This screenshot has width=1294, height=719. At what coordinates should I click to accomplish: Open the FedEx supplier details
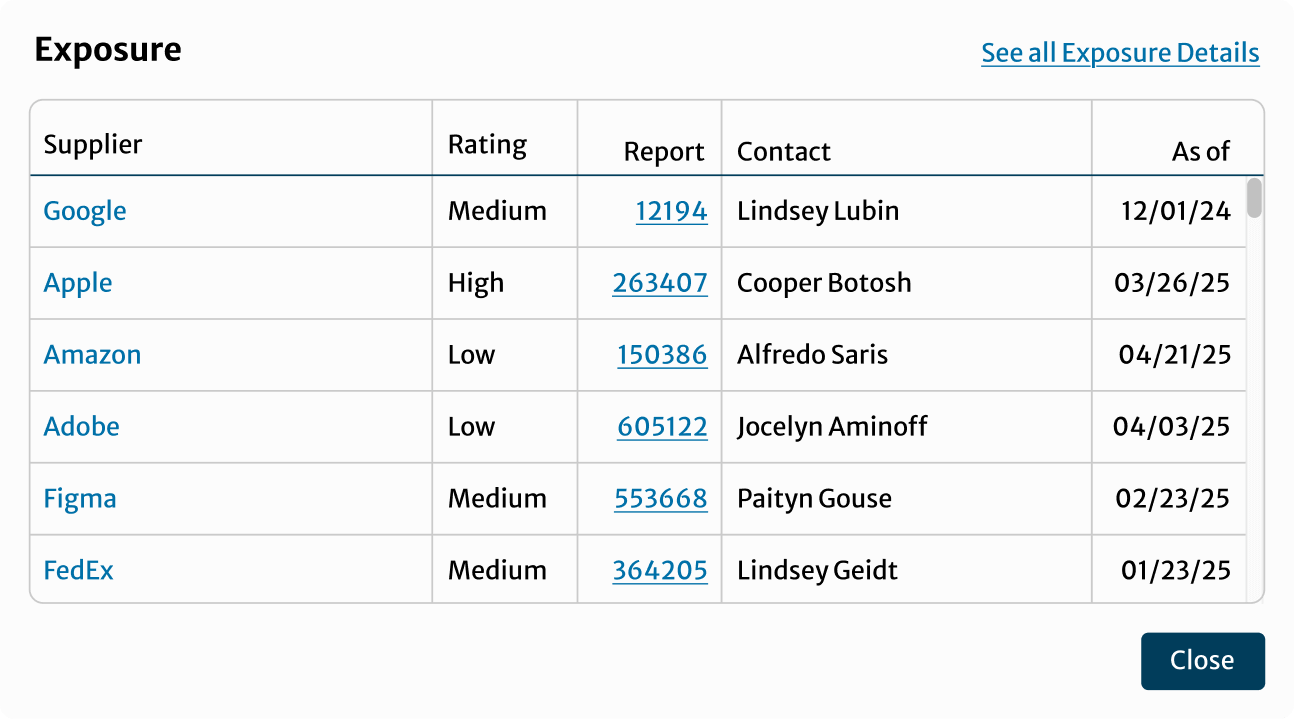[78, 569]
